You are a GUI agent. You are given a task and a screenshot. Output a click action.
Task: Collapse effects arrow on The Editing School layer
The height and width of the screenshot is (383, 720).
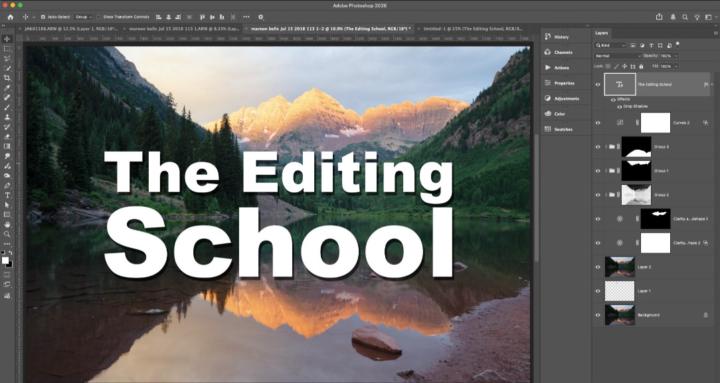(x=712, y=84)
